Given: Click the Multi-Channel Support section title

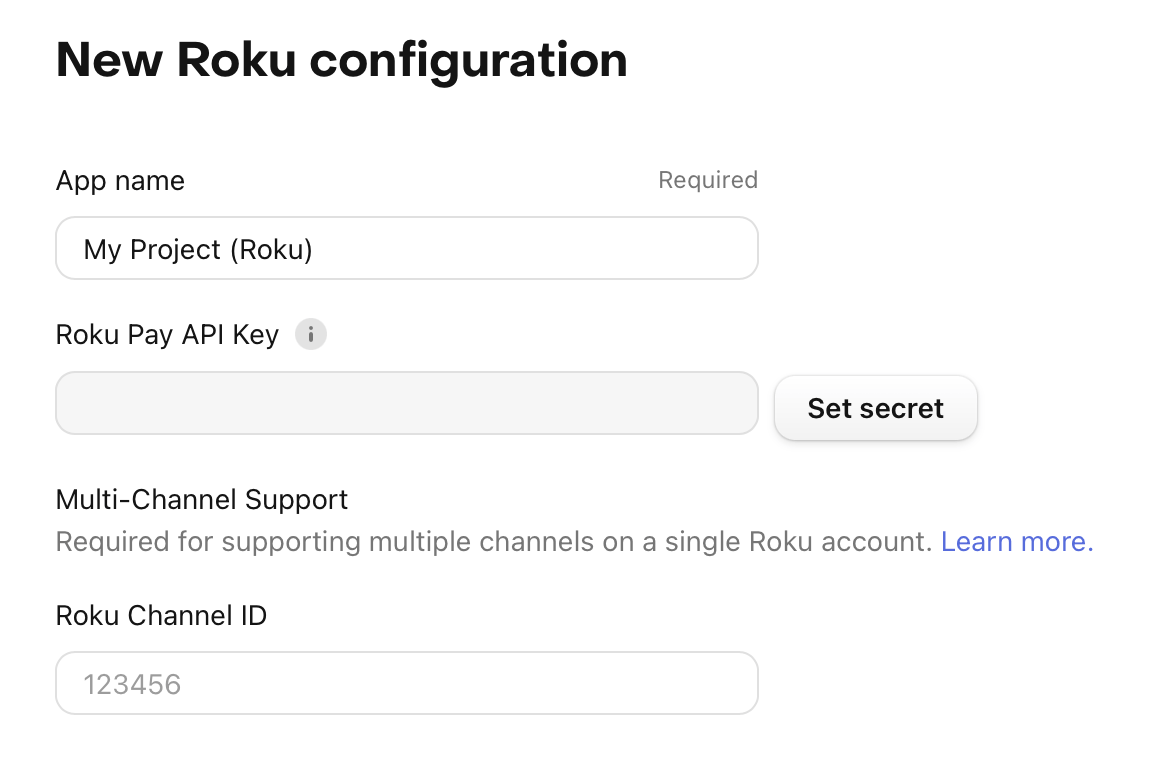Looking at the screenshot, I should point(202,499).
